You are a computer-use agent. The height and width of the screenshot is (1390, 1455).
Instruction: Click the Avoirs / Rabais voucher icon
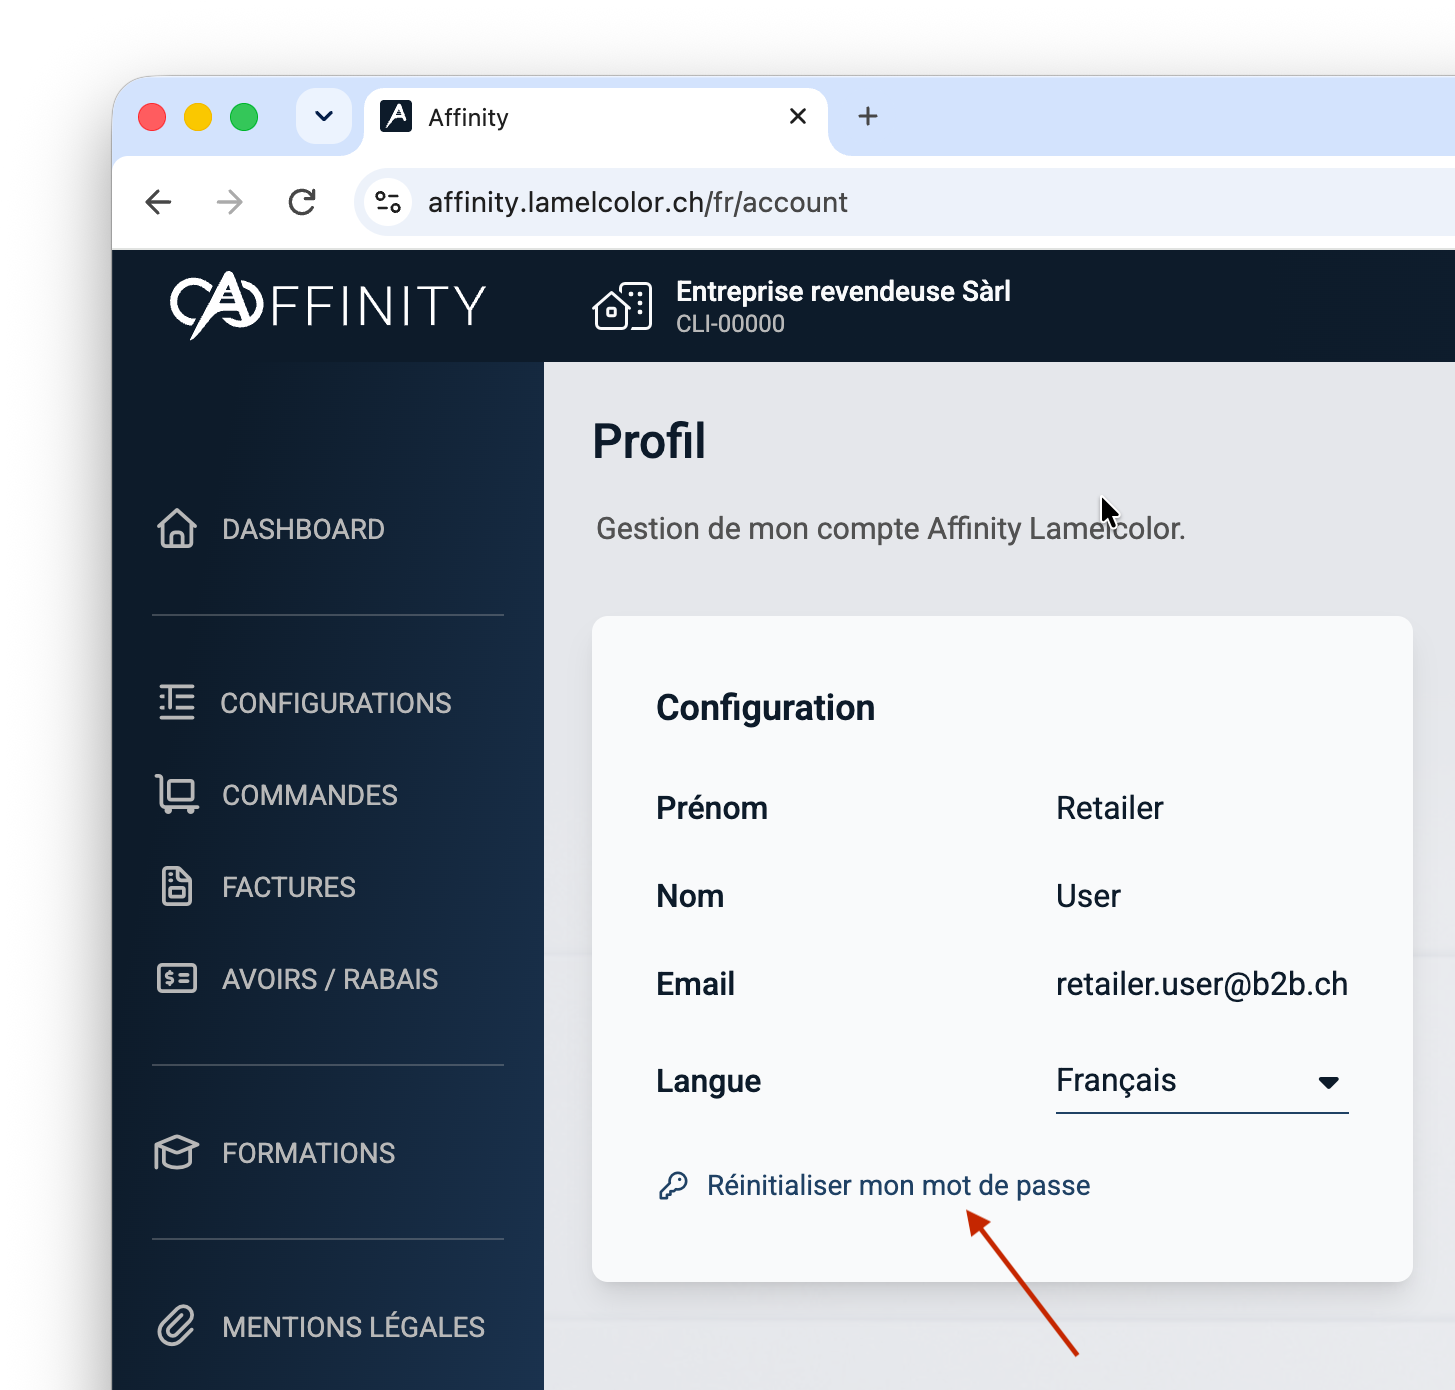click(x=177, y=978)
